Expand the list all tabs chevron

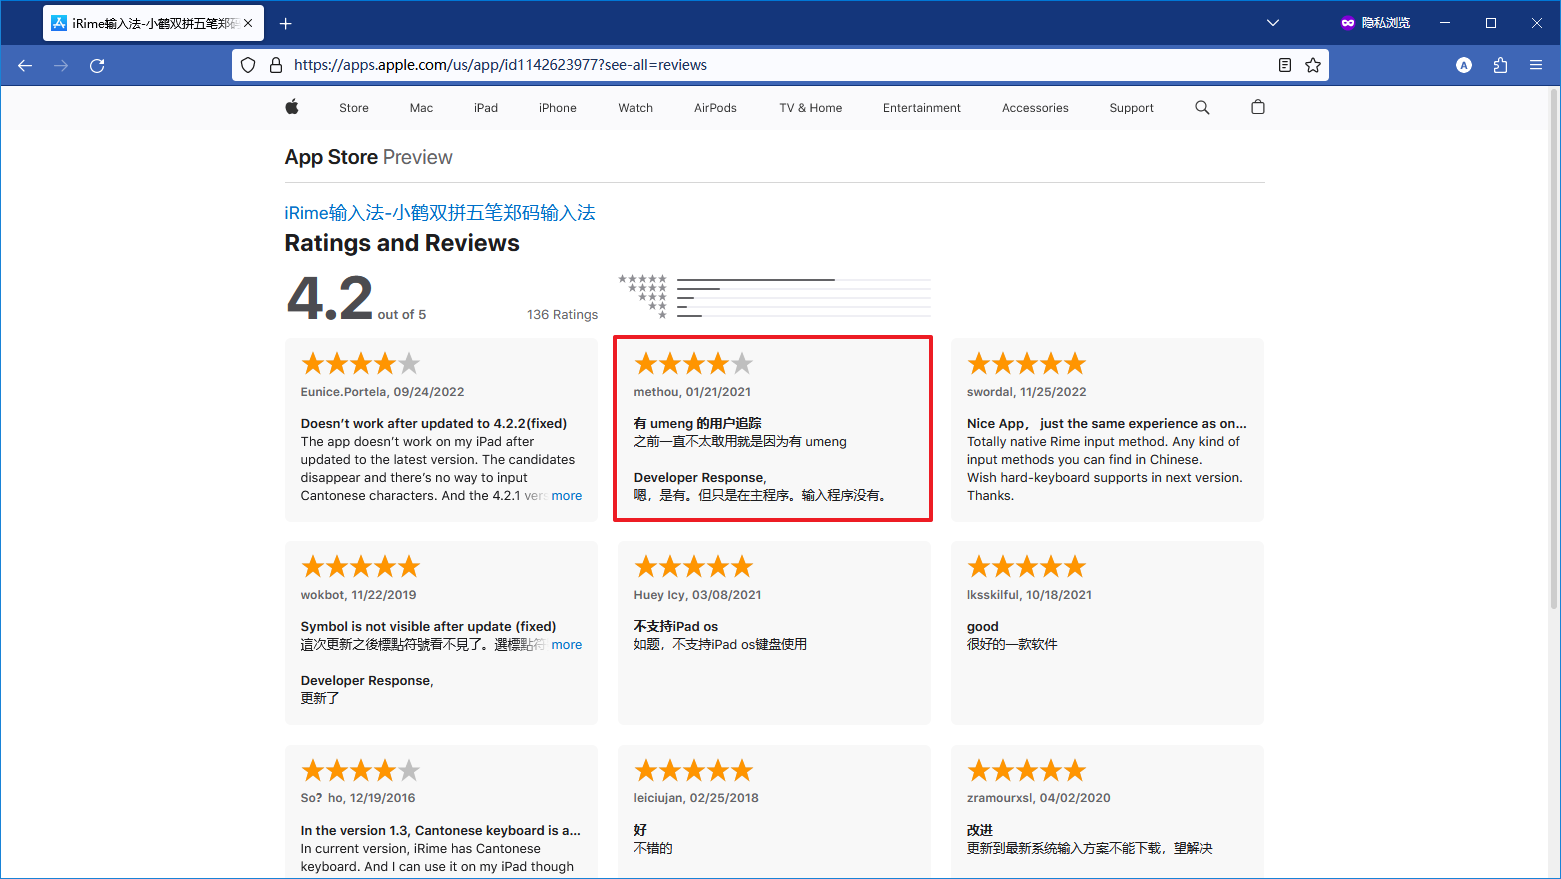tap(1273, 23)
